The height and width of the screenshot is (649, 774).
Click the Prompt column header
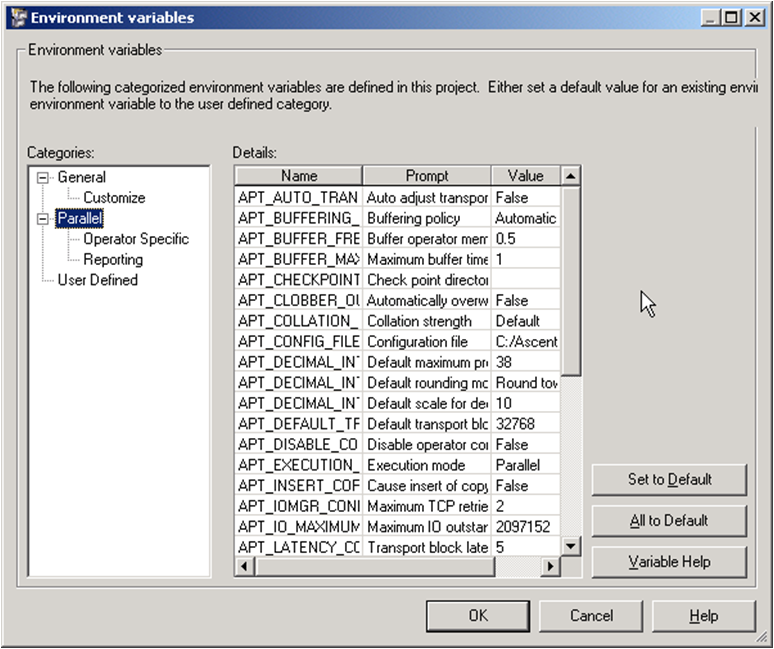[x=427, y=176]
